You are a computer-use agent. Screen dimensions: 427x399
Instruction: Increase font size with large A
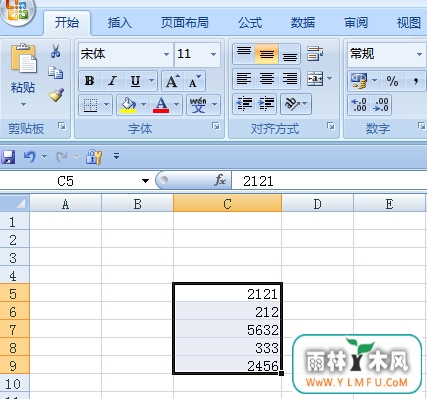pyautogui.click(x=173, y=81)
